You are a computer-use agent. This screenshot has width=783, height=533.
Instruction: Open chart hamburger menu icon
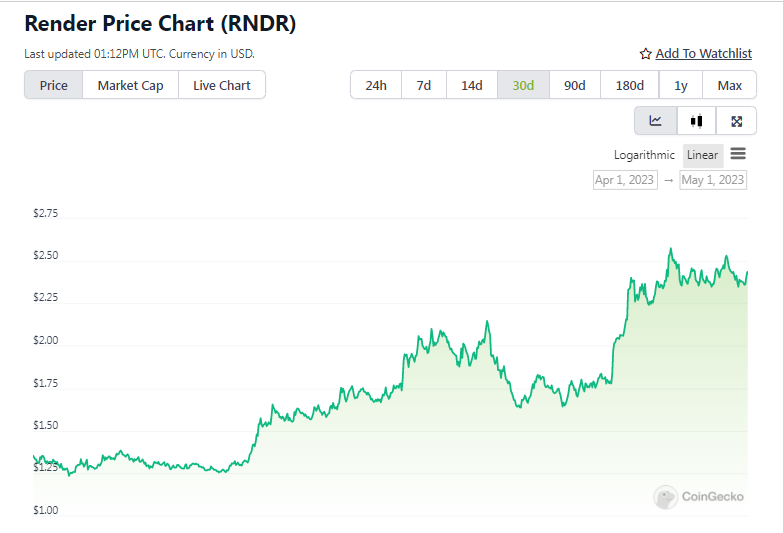tap(738, 154)
